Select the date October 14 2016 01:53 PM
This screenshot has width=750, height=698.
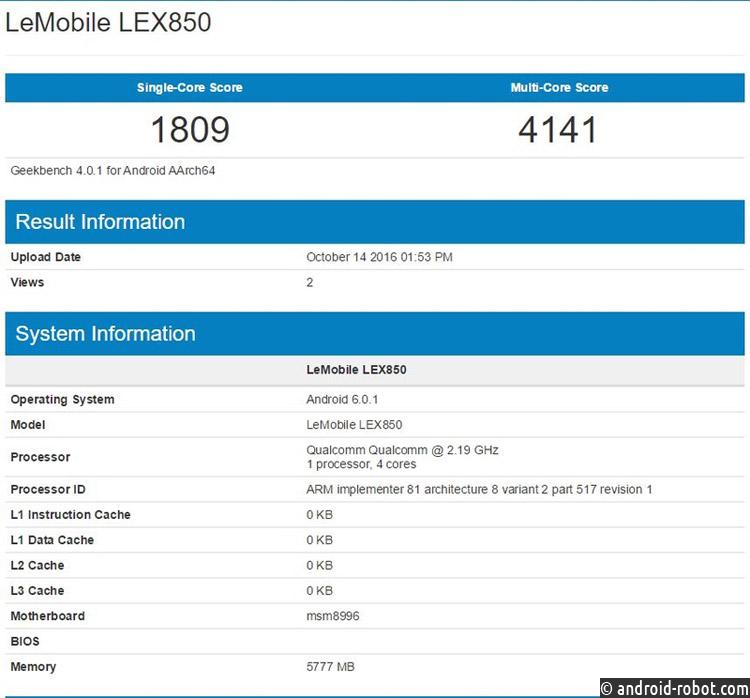[379, 257]
